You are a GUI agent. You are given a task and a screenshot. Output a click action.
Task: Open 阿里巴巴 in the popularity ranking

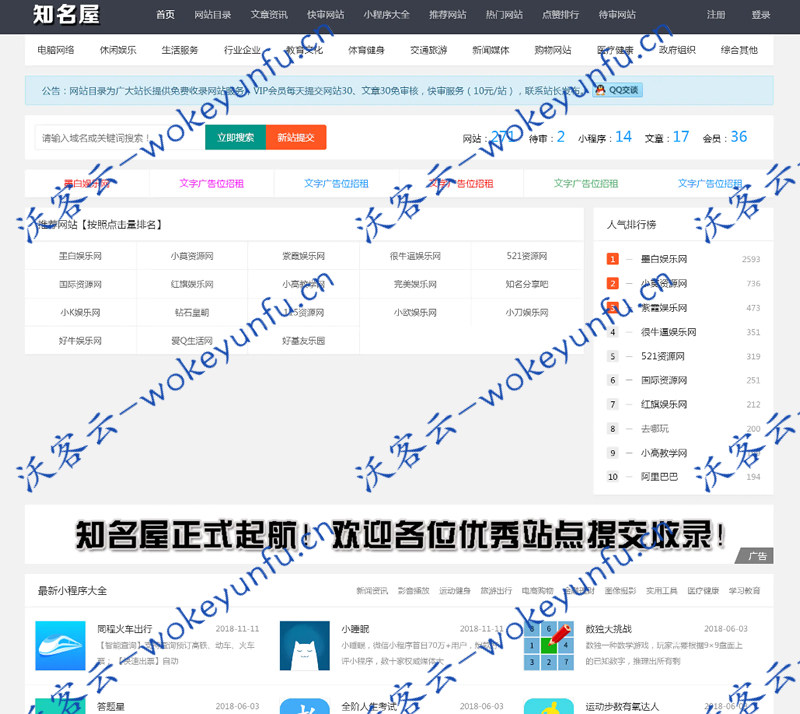[x=659, y=477]
